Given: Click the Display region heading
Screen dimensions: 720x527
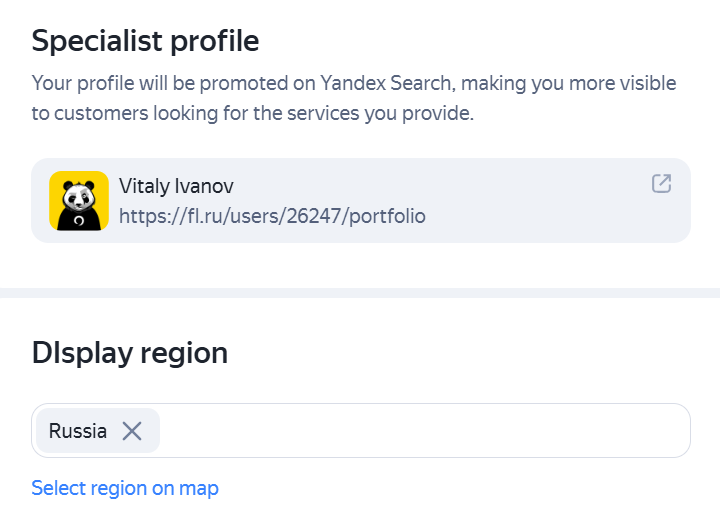Looking at the screenshot, I should click(x=129, y=353).
